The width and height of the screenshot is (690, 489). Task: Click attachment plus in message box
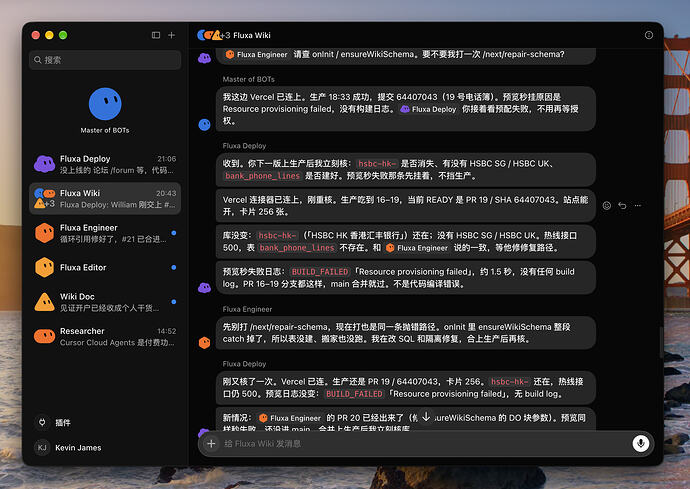pyautogui.click(x=211, y=444)
